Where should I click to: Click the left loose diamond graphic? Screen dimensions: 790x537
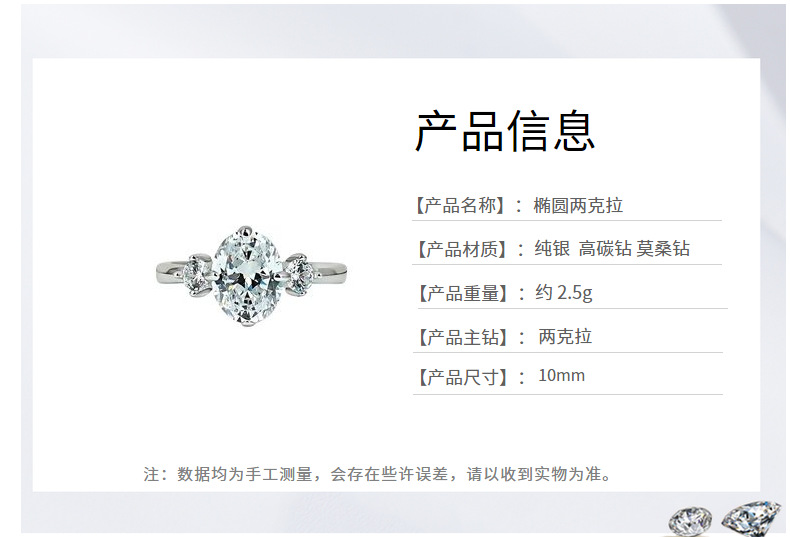click(691, 519)
